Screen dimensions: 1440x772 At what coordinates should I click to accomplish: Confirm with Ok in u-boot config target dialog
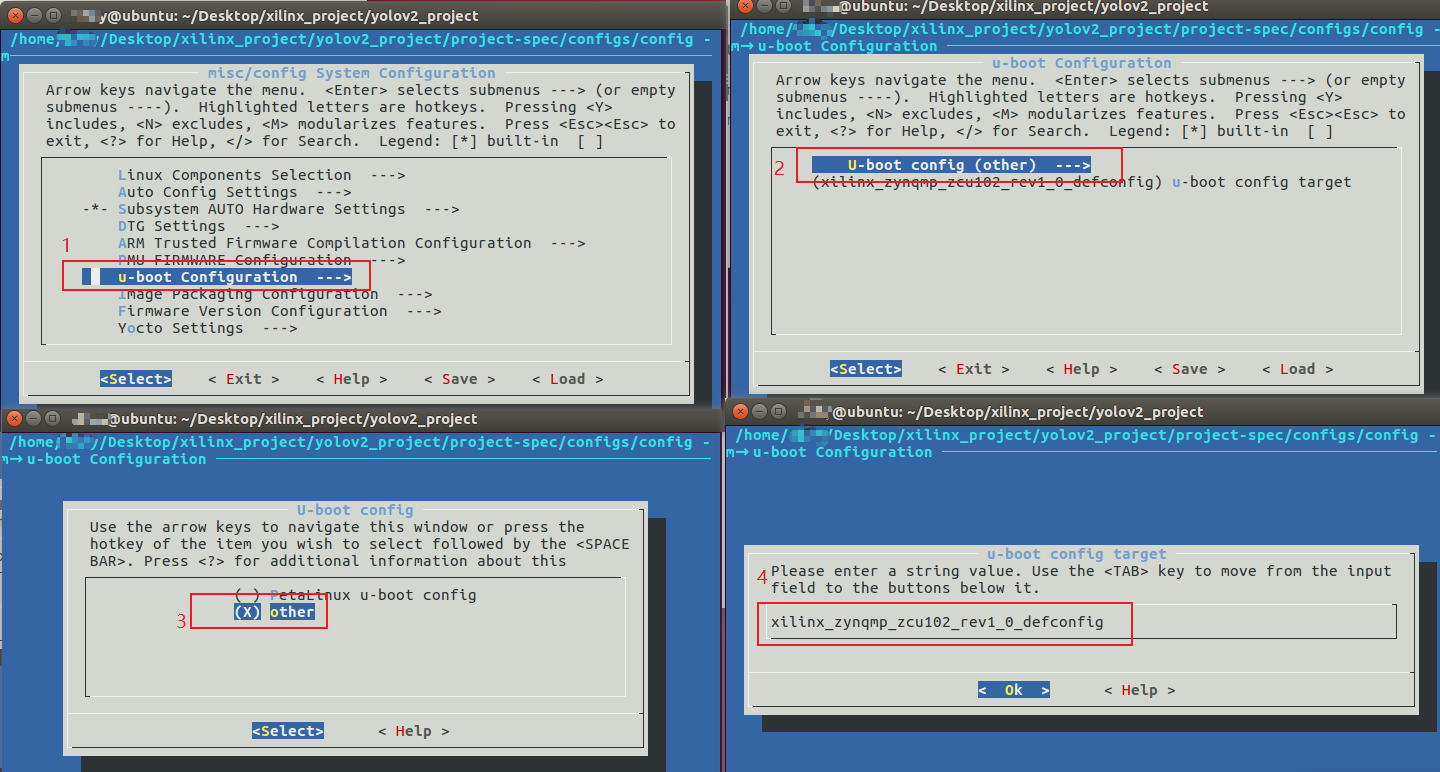pos(1014,690)
